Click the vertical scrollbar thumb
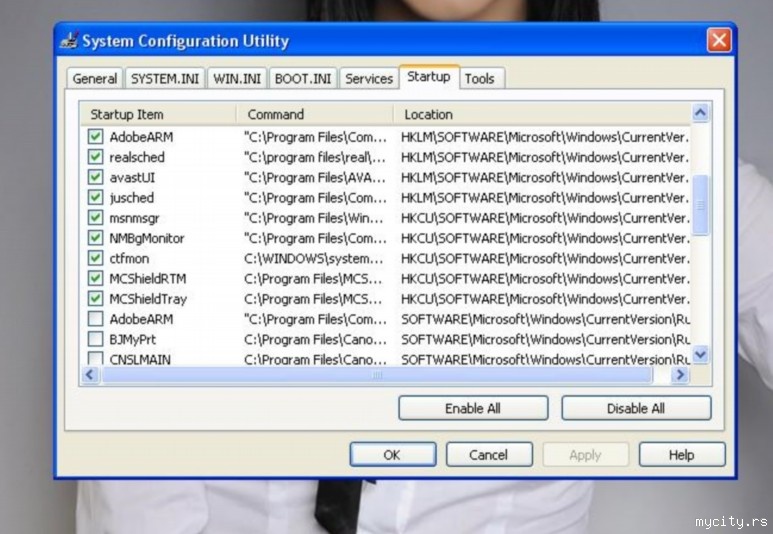 point(701,205)
